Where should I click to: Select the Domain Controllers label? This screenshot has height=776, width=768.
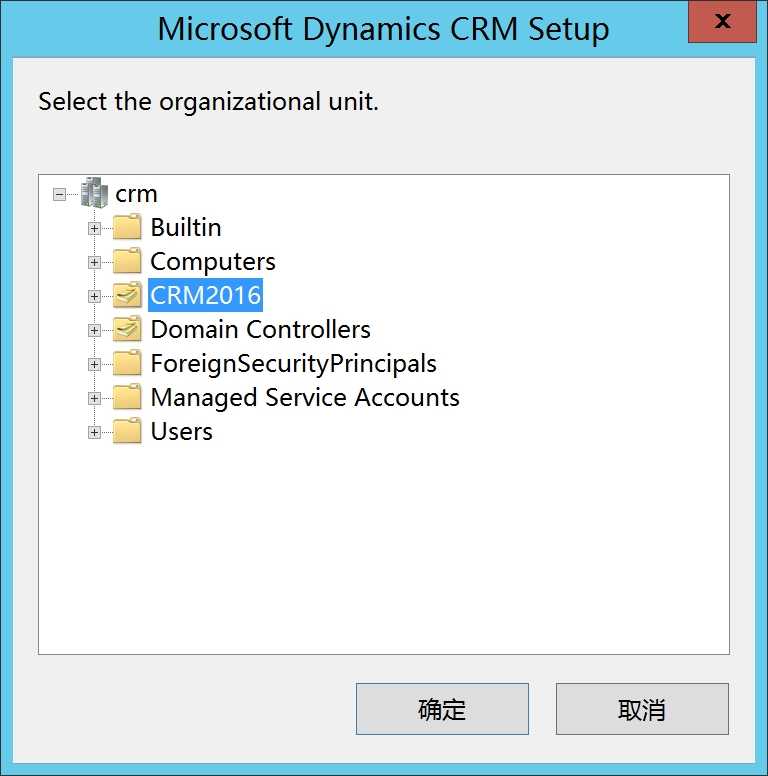260,329
